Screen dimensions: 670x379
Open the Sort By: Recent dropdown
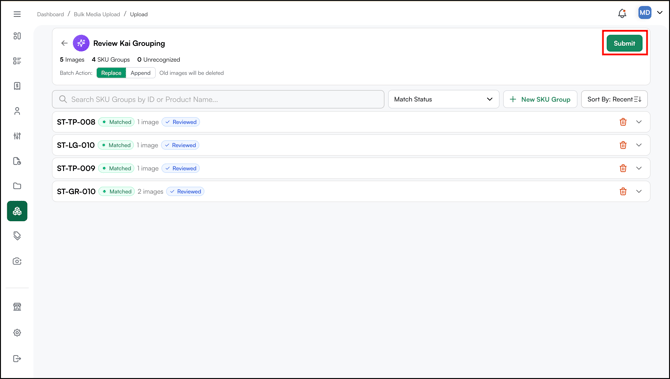[614, 99]
